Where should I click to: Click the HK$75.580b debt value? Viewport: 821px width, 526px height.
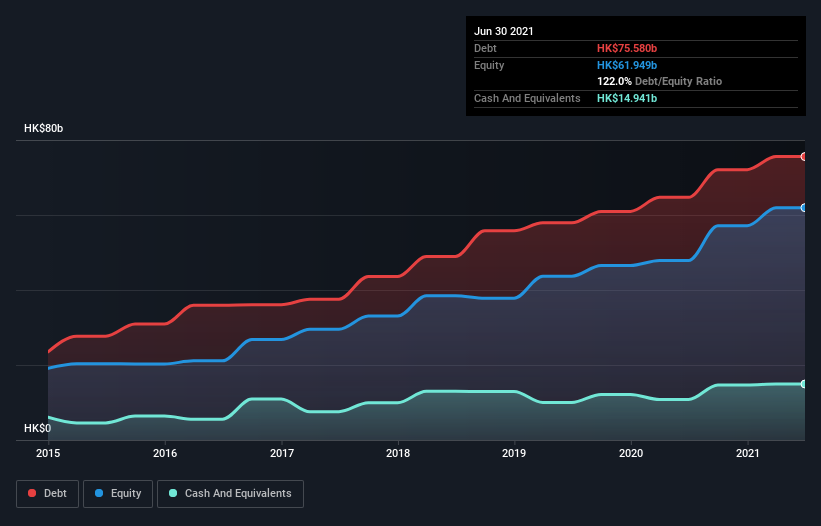click(627, 48)
